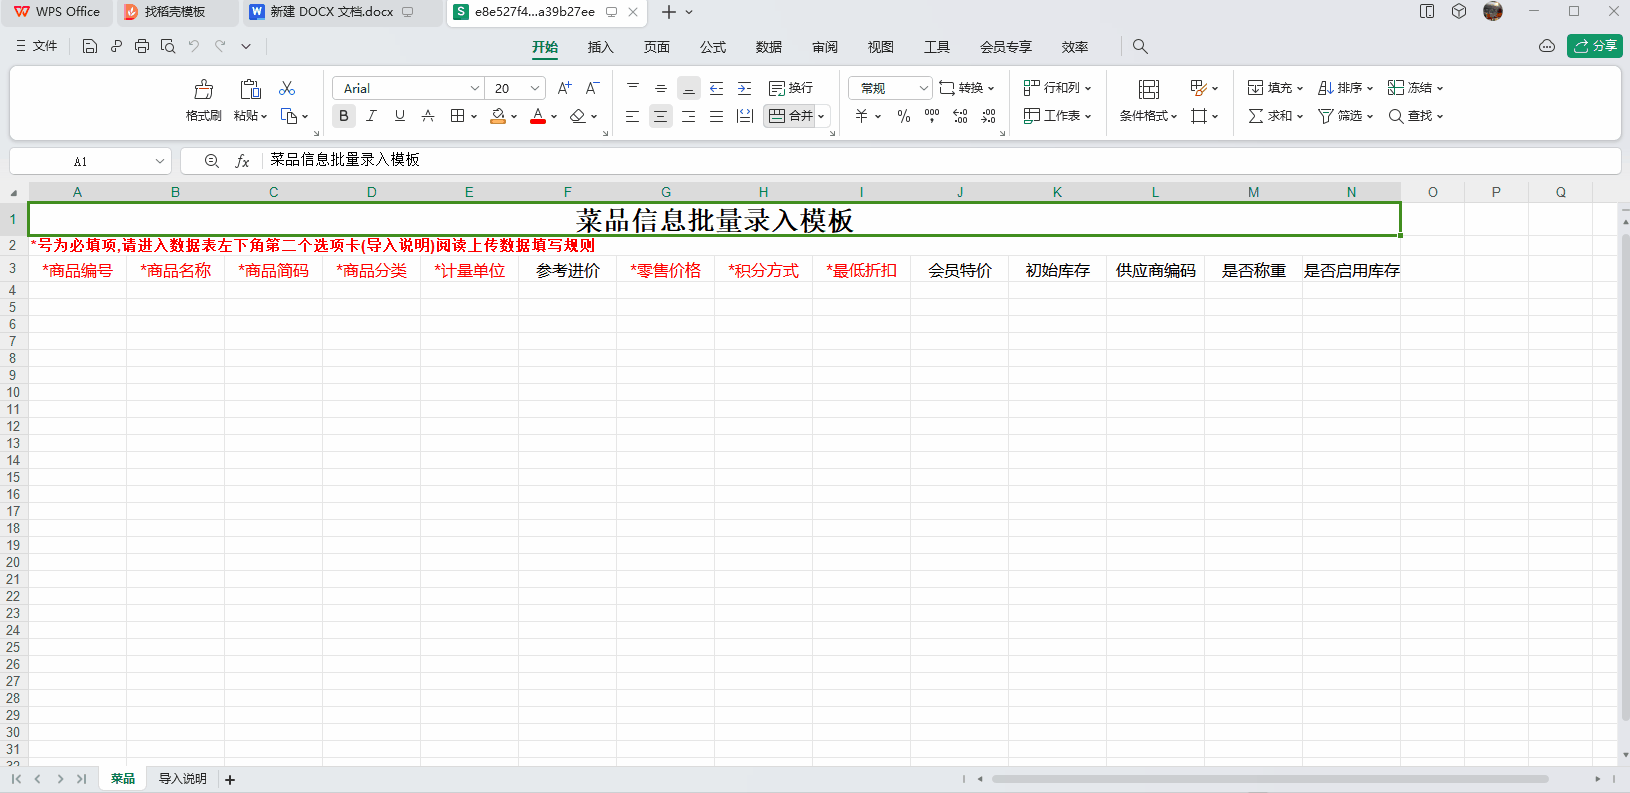Expand the font size 20 dropdown

tap(535, 88)
